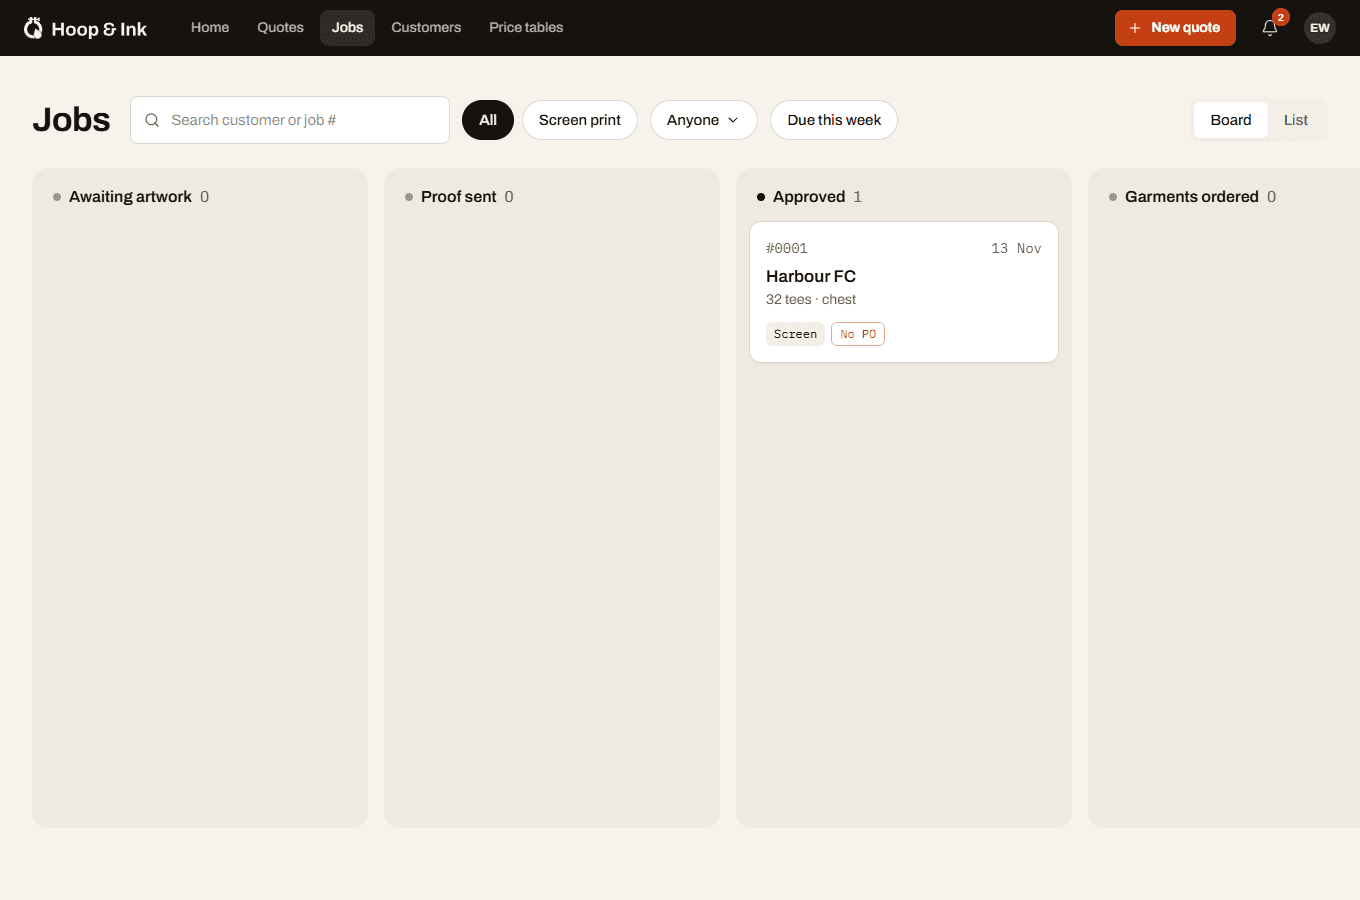Click the Proof sent column header
This screenshot has height=900, width=1360.
coord(459,197)
